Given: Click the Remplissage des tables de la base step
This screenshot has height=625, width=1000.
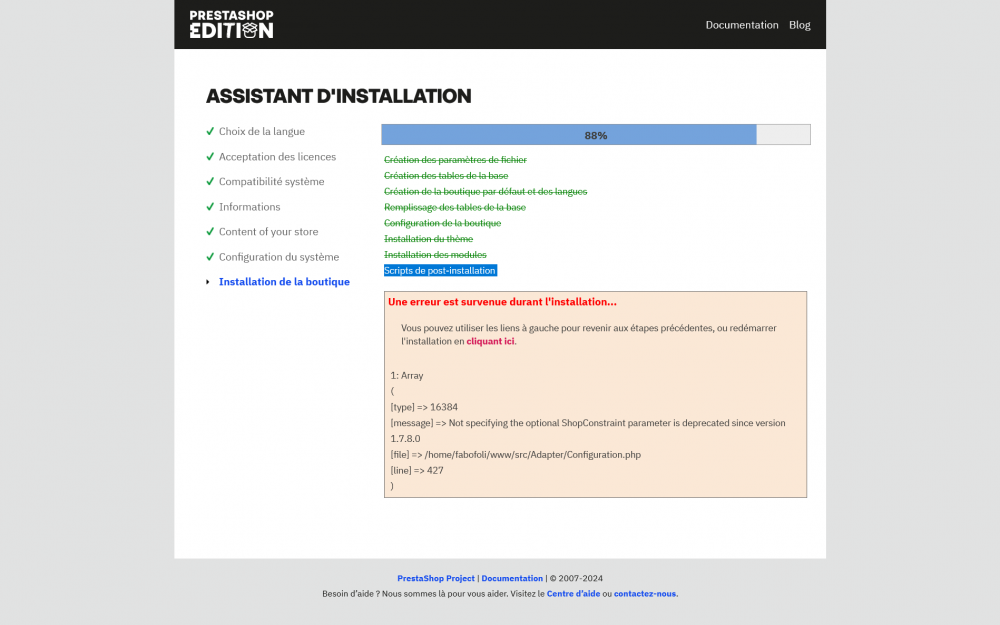Looking at the screenshot, I should click(x=455, y=207).
